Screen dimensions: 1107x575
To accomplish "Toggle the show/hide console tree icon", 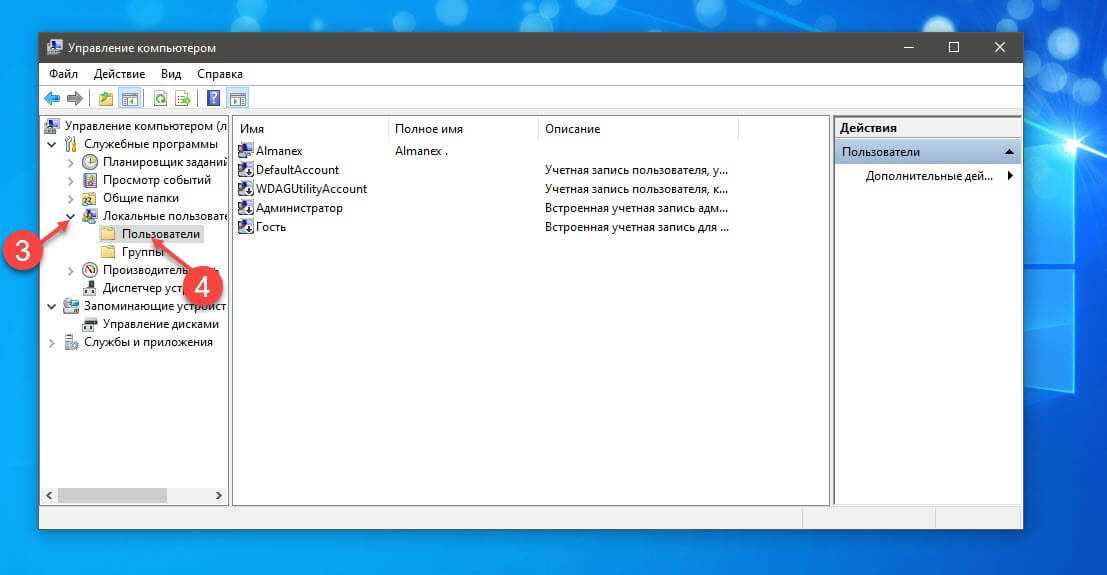I will tap(130, 98).
